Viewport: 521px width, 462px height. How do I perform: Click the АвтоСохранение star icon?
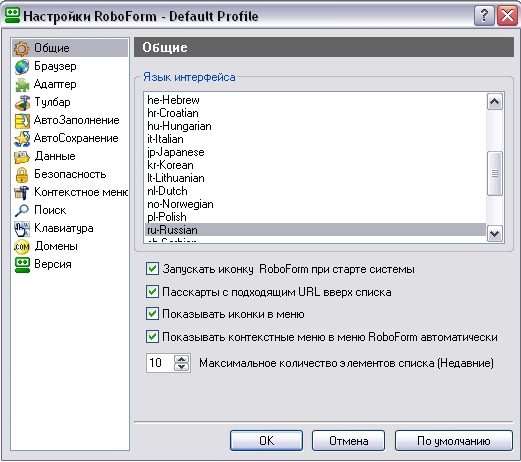pos(22,139)
